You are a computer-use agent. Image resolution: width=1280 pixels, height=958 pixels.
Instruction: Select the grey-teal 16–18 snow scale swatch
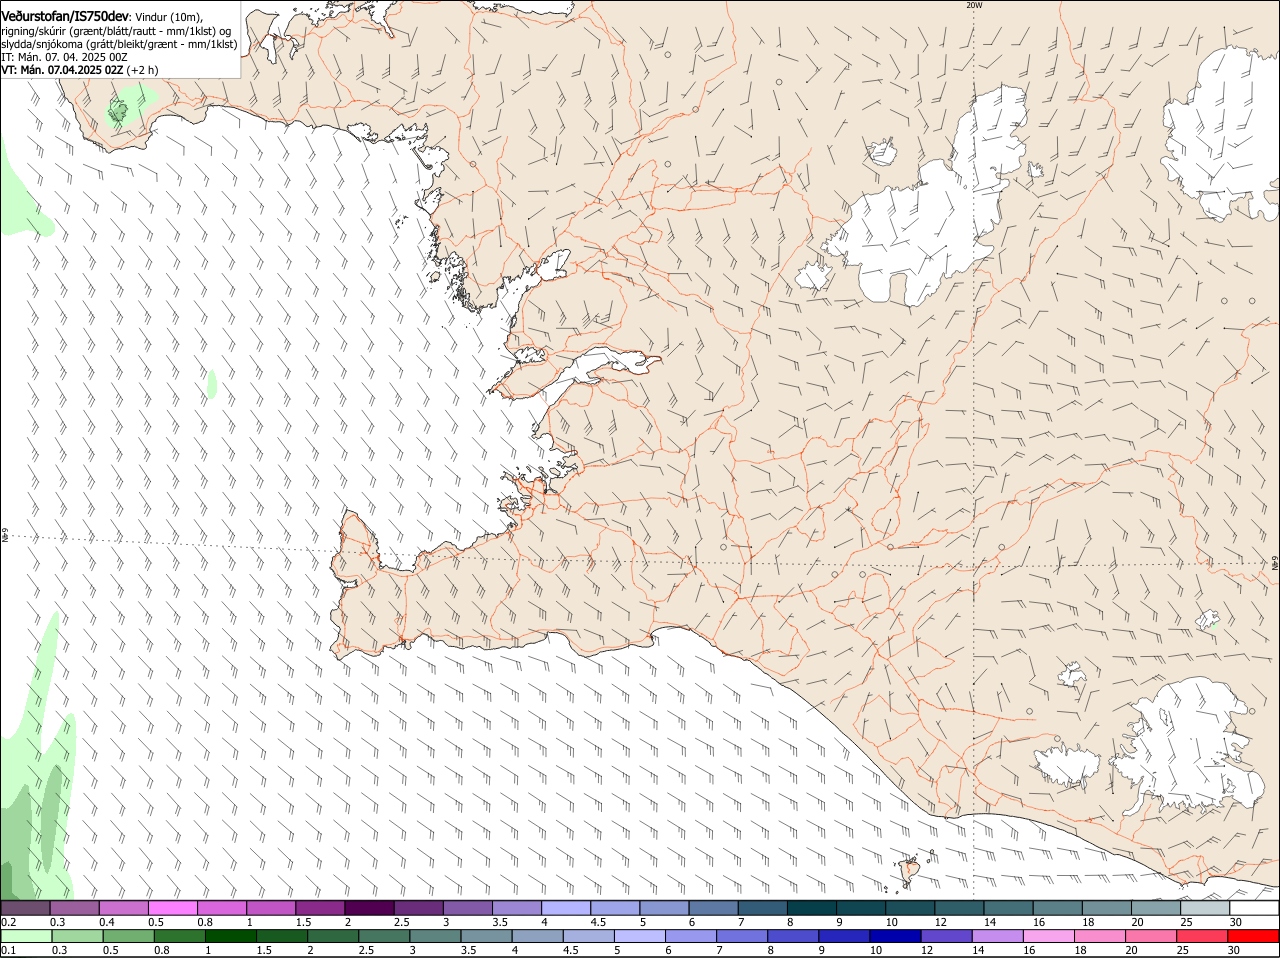(x=1058, y=908)
